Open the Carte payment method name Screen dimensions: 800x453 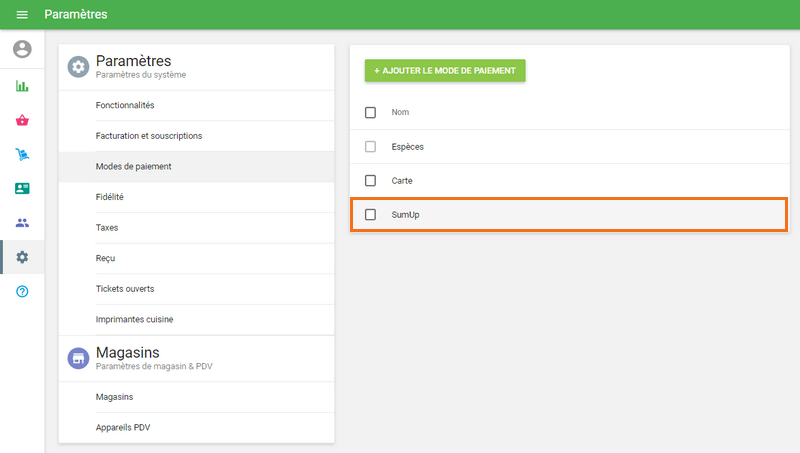(402, 181)
